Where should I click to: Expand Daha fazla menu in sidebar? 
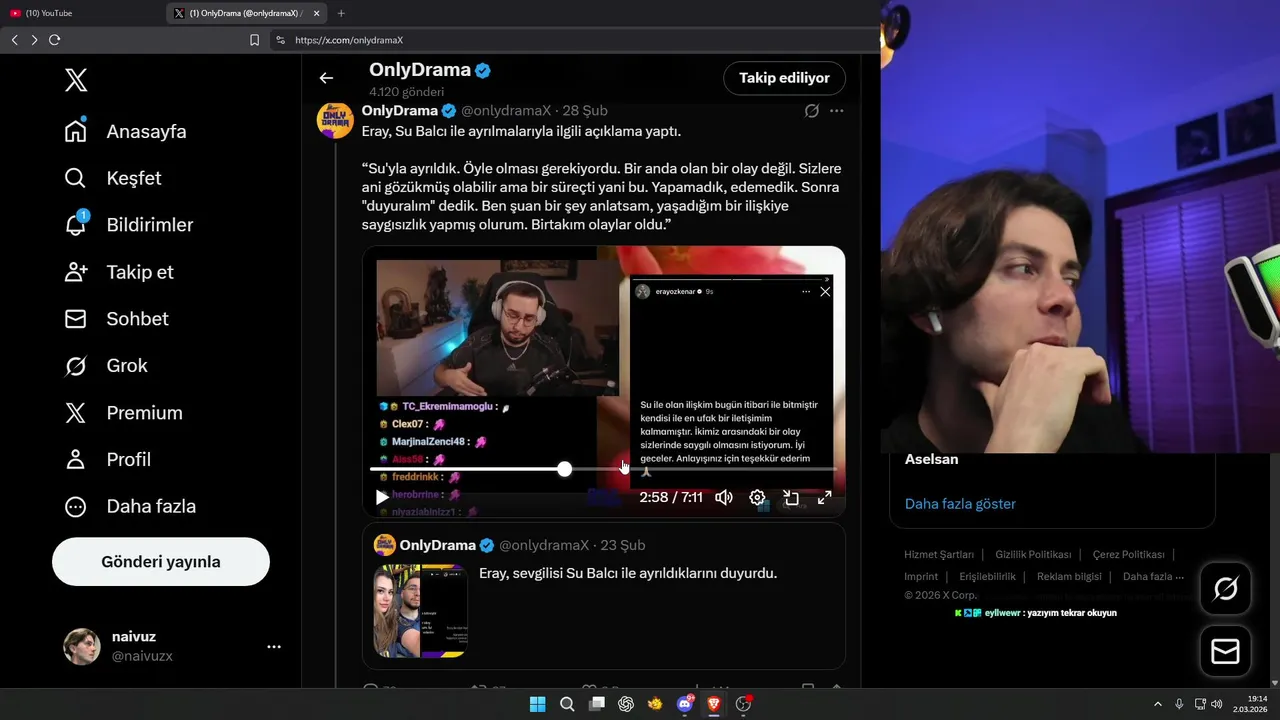[129, 507]
